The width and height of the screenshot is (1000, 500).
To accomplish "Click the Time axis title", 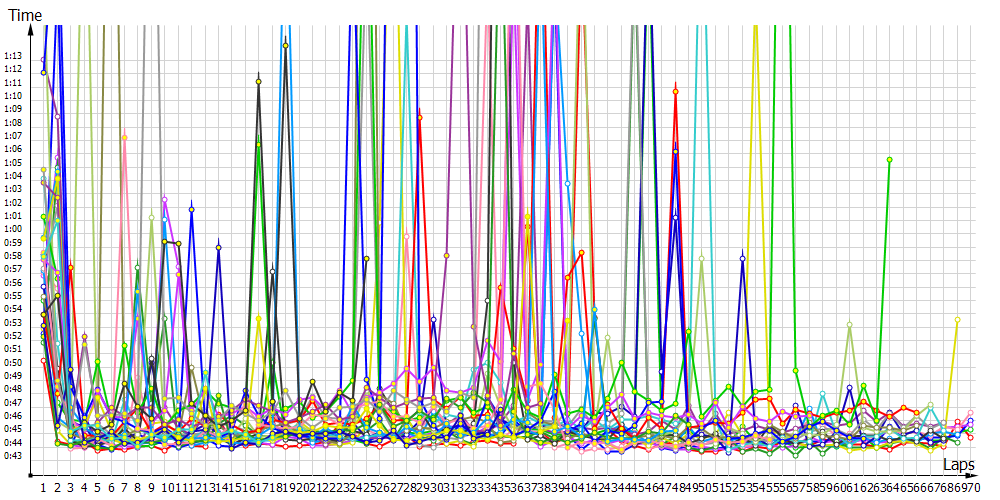I will (24, 15).
